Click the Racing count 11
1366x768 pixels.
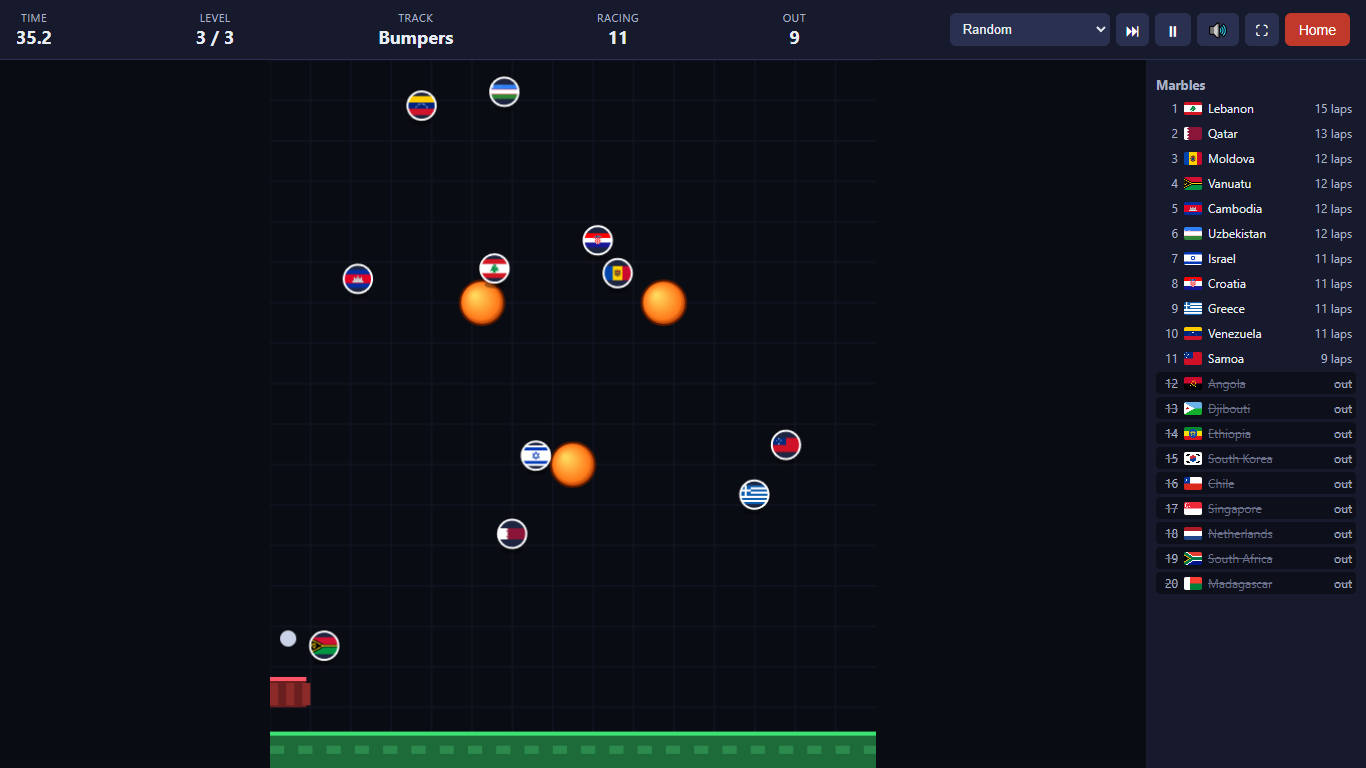tap(618, 38)
